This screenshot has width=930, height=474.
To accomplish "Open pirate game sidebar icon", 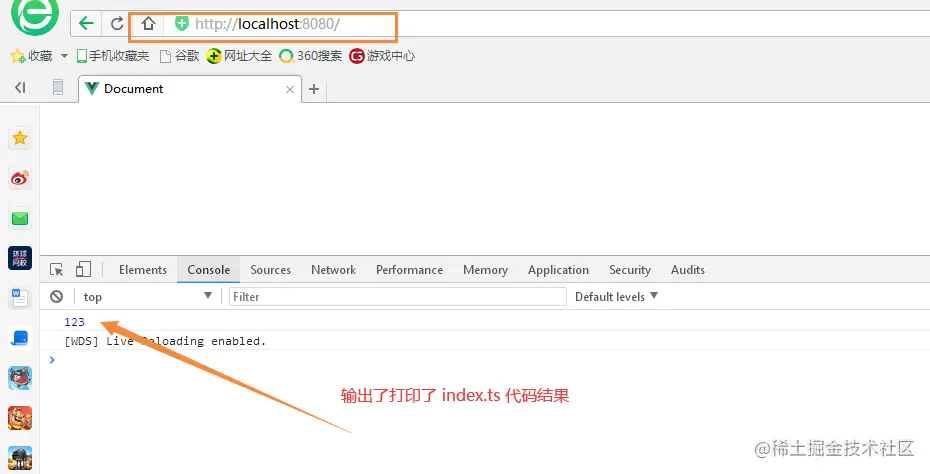I will (x=20, y=378).
